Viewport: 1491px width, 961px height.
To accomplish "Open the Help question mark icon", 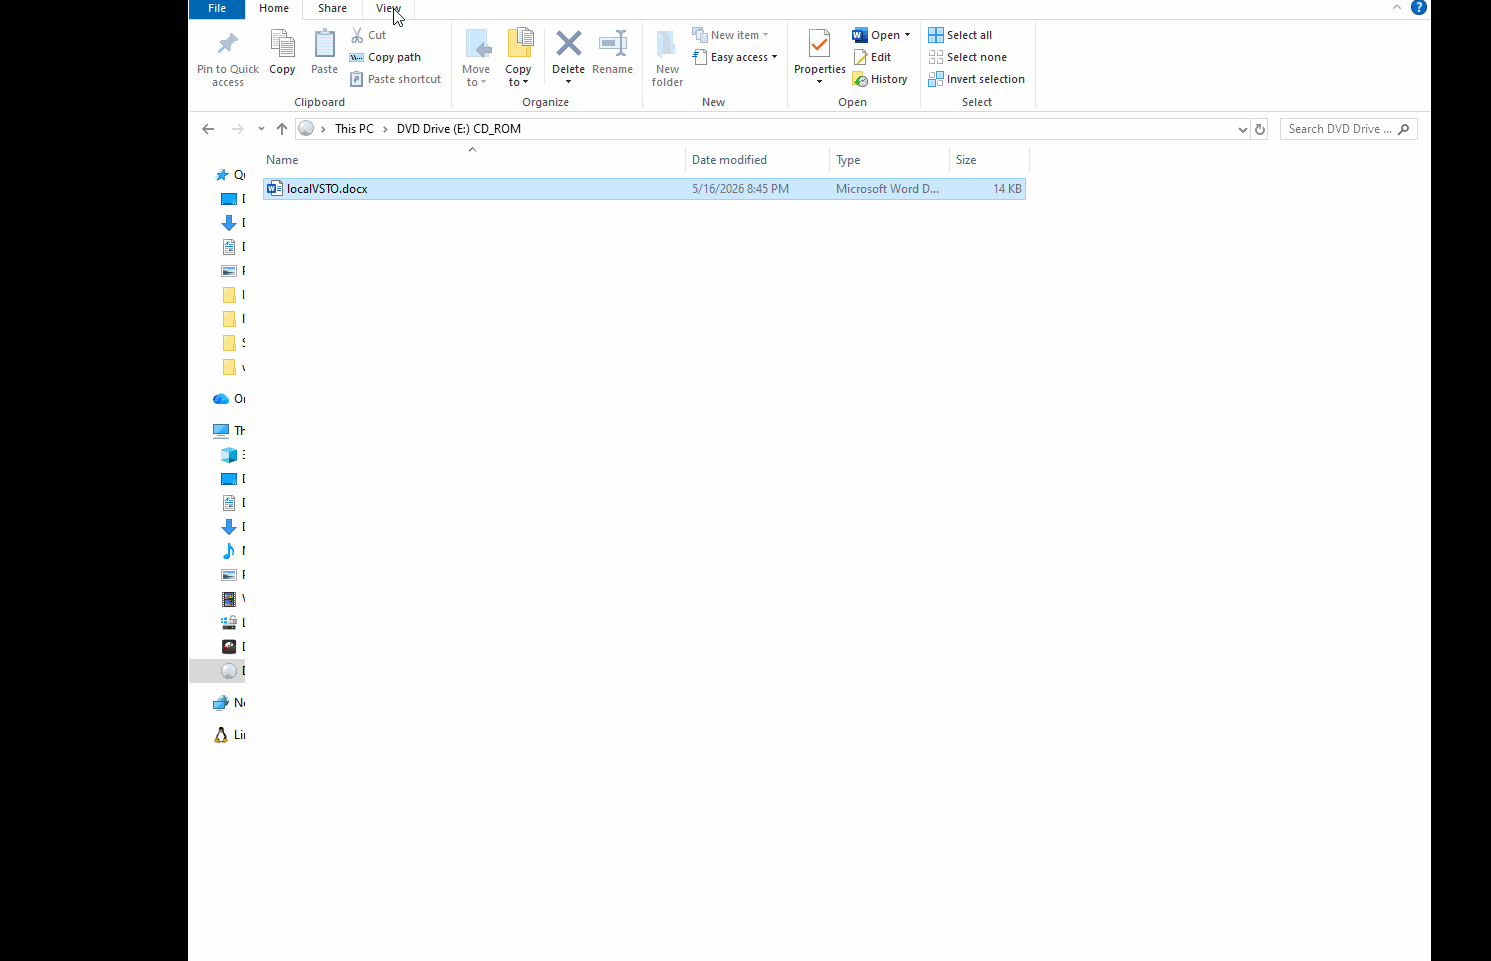I will [x=1418, y=8].
